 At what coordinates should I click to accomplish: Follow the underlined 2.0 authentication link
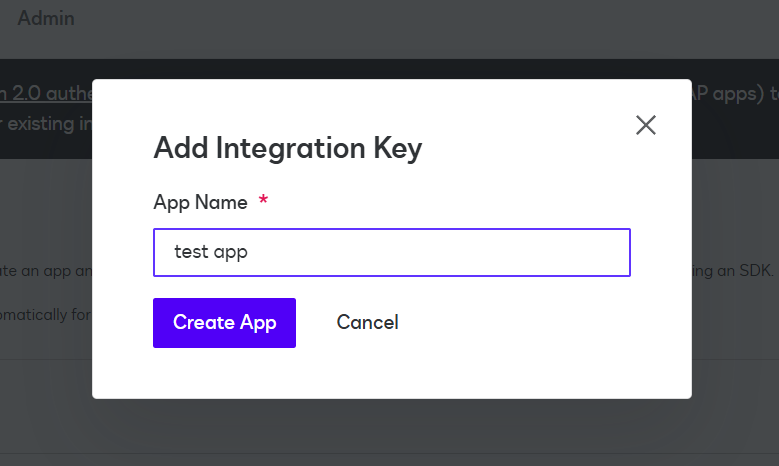pos(46,93)
